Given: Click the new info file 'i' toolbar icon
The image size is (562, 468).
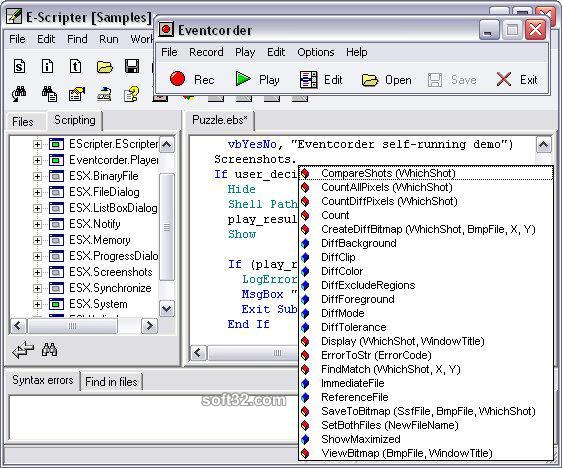Looking at the screenshot, I should [47, 67].
